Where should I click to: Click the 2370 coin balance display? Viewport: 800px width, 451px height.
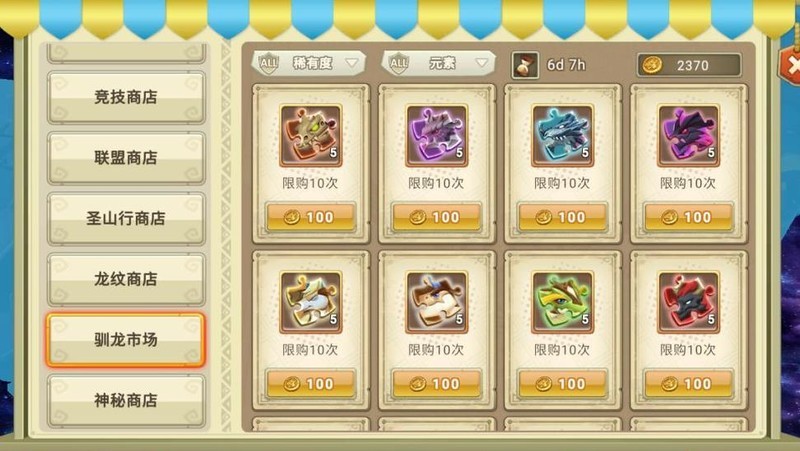[x=689, y=65]
